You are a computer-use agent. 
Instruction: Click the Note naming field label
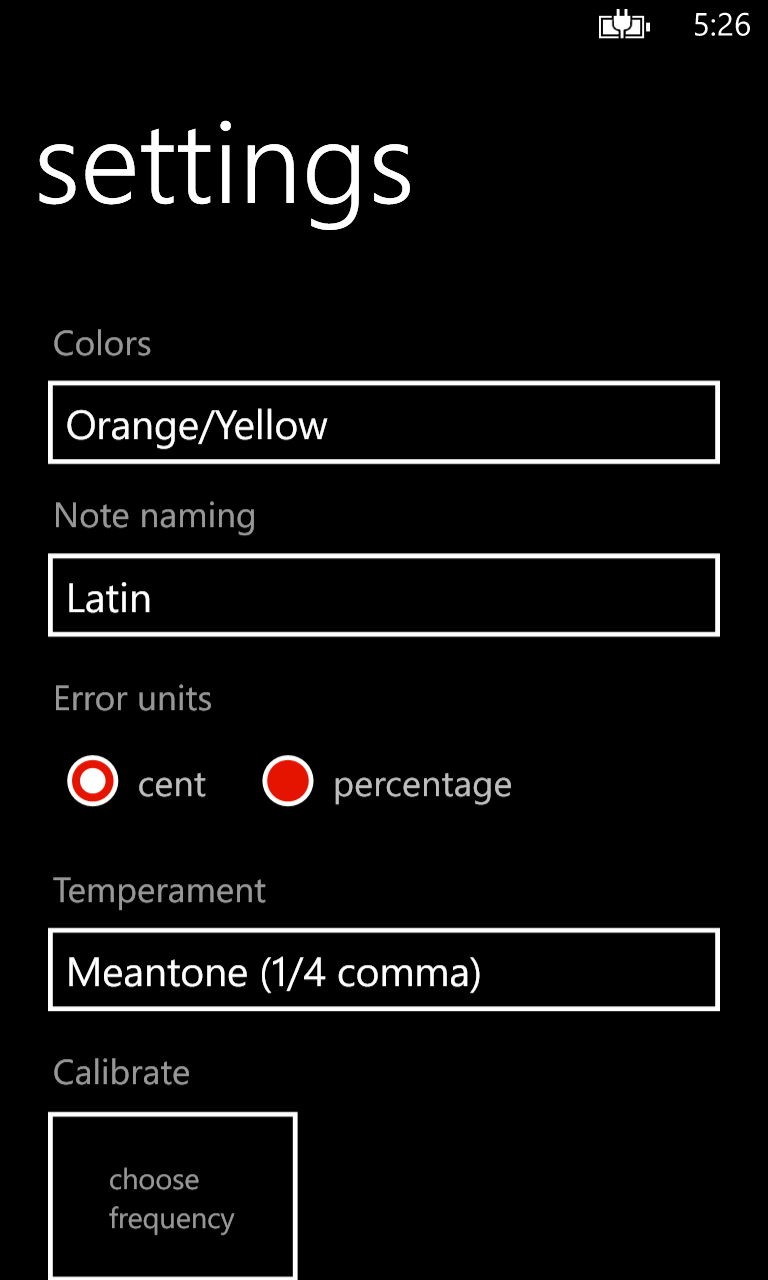pos(154,516)
